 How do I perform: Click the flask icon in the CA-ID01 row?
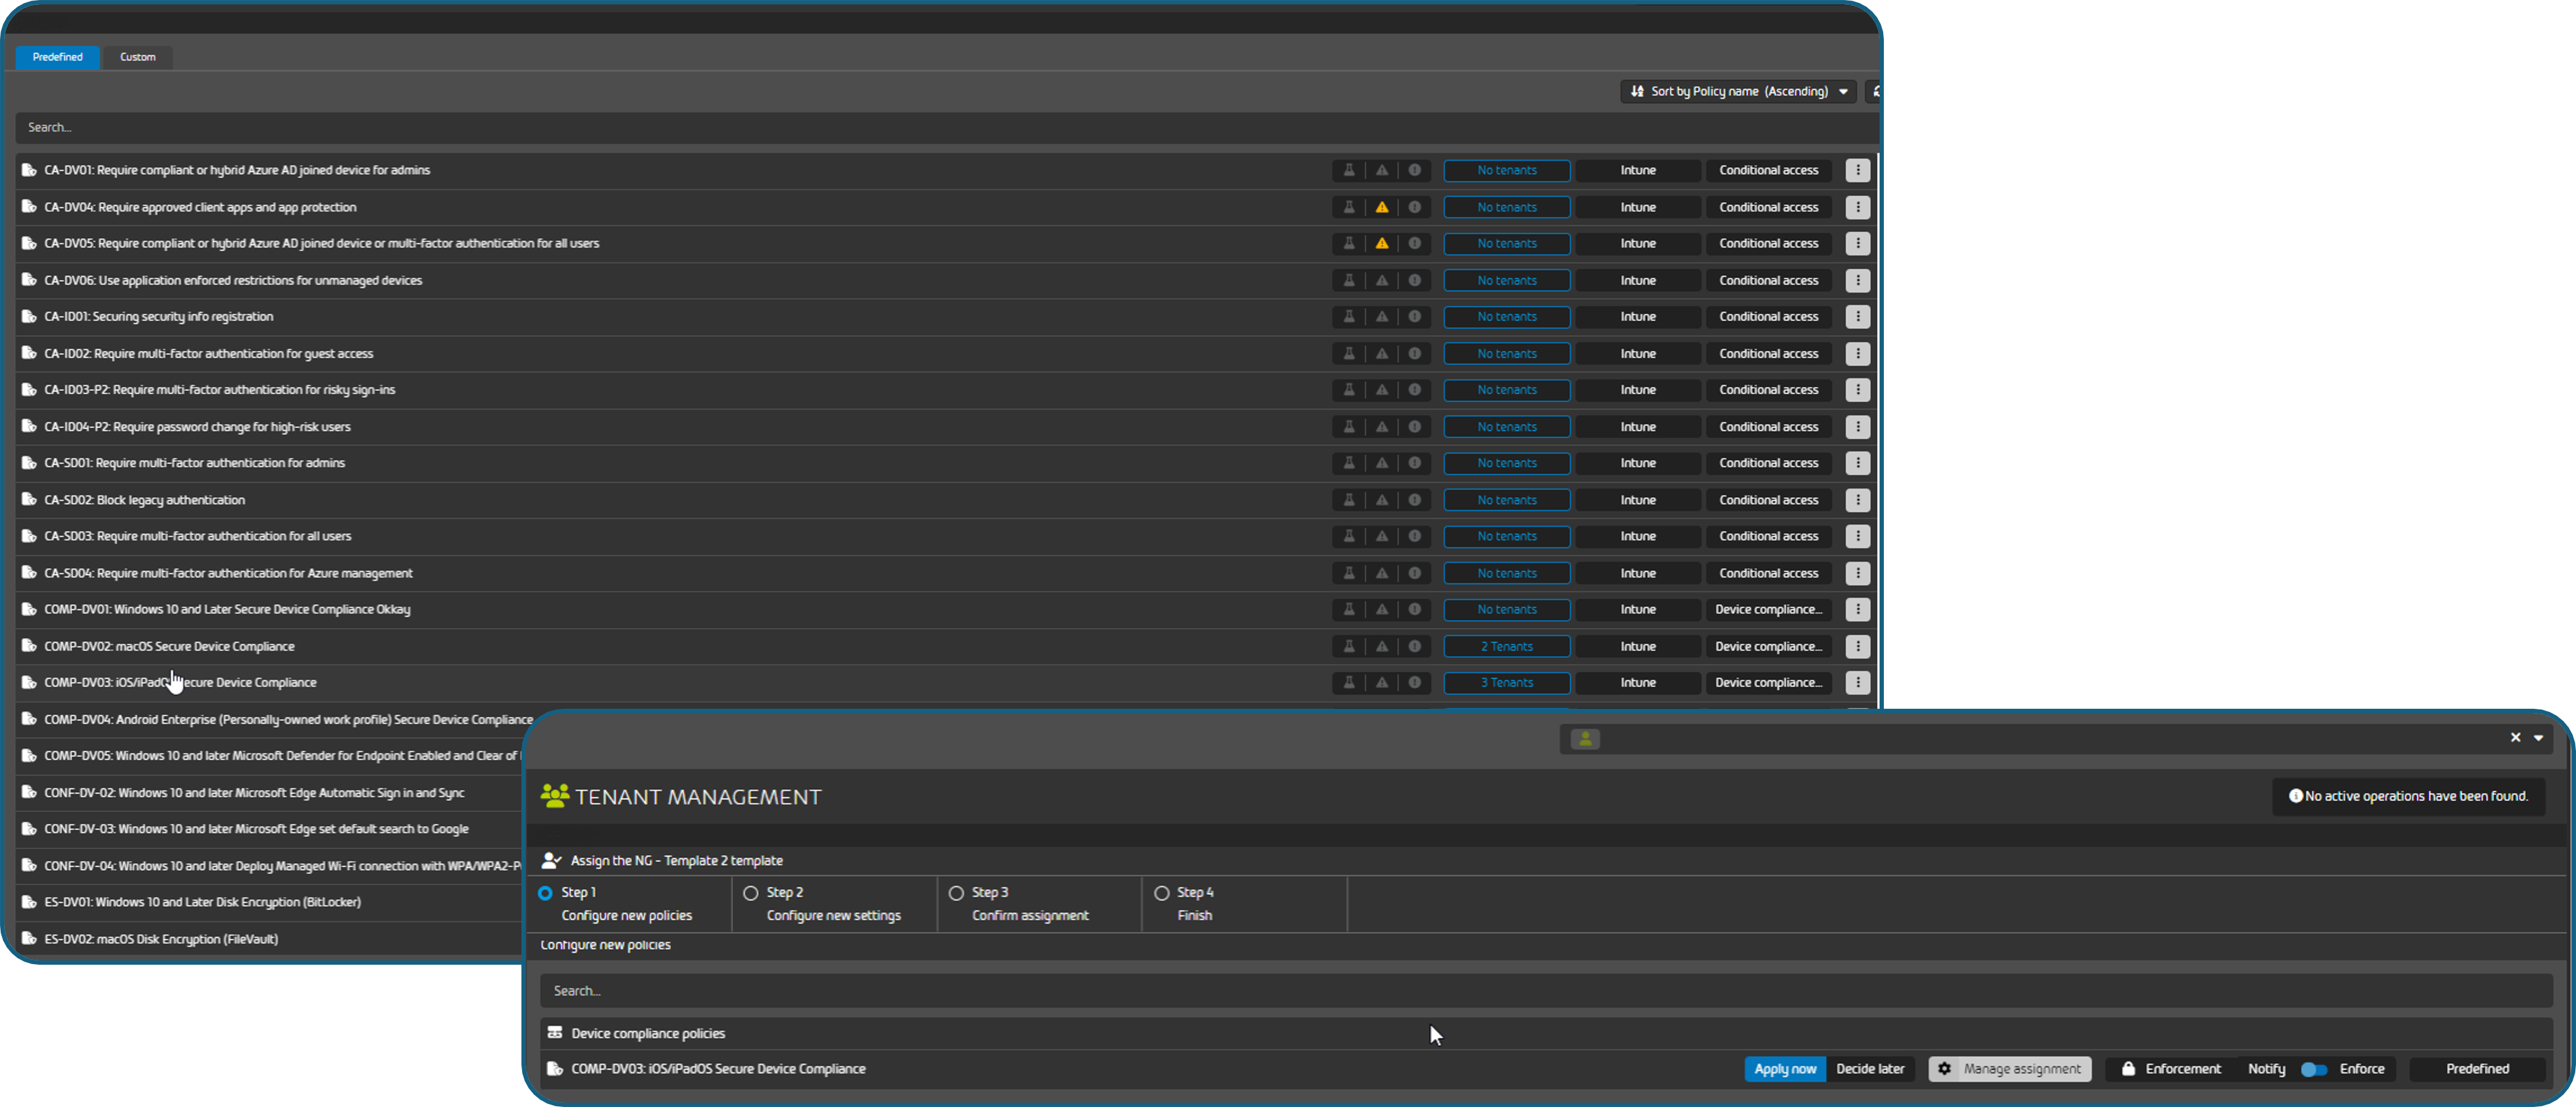pos(1348,316)
